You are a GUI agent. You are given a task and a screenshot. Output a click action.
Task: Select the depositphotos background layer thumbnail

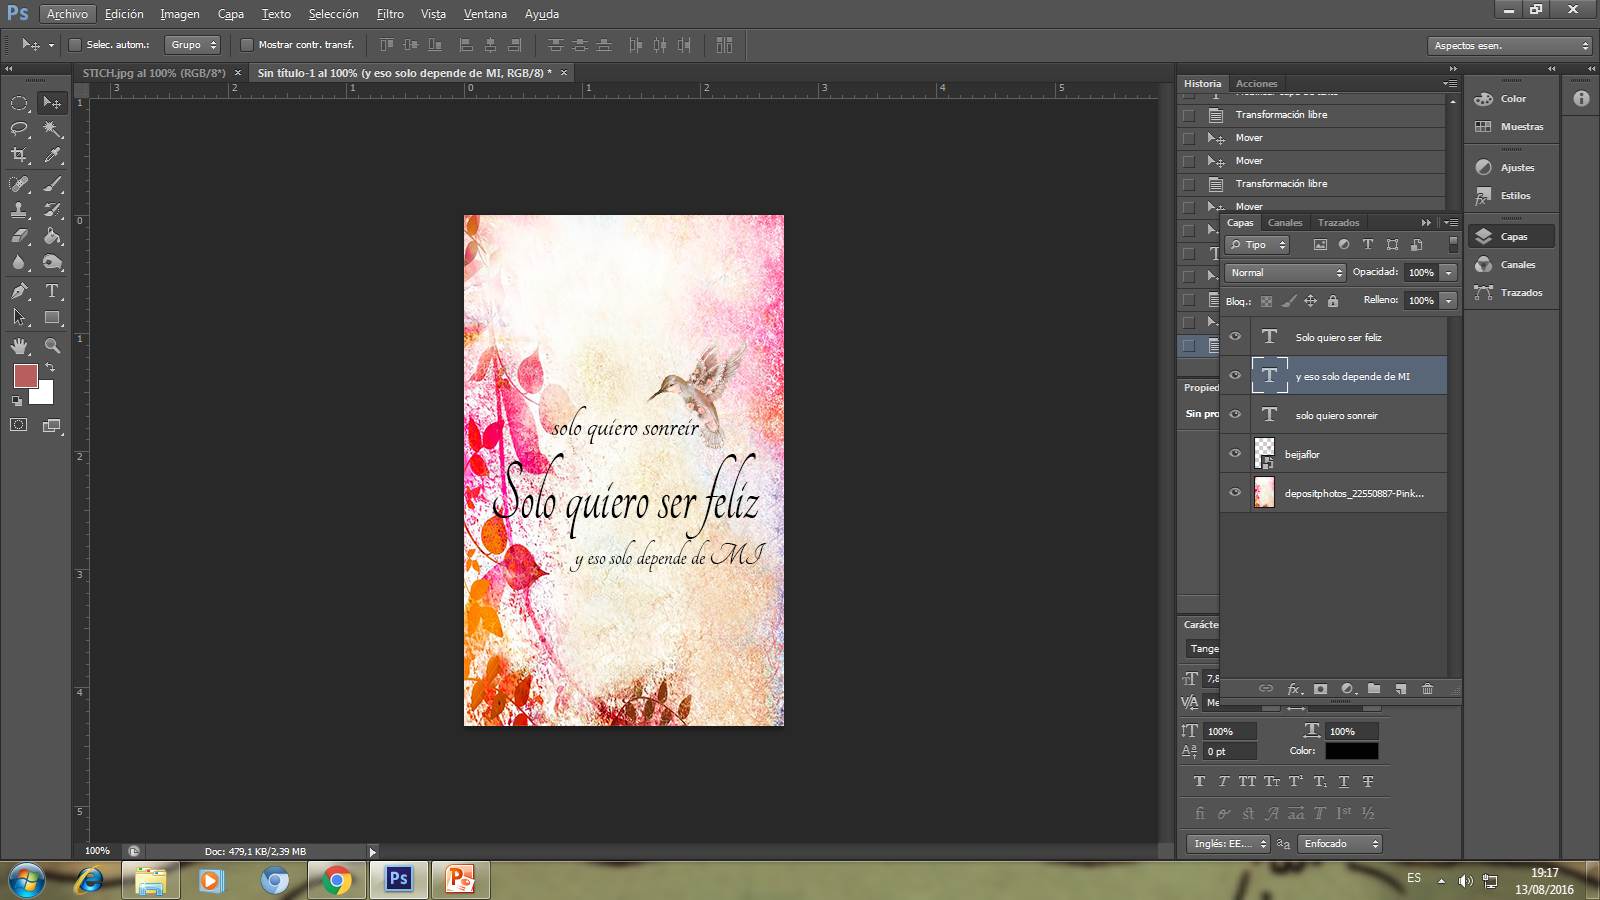tap(1265, 493)
